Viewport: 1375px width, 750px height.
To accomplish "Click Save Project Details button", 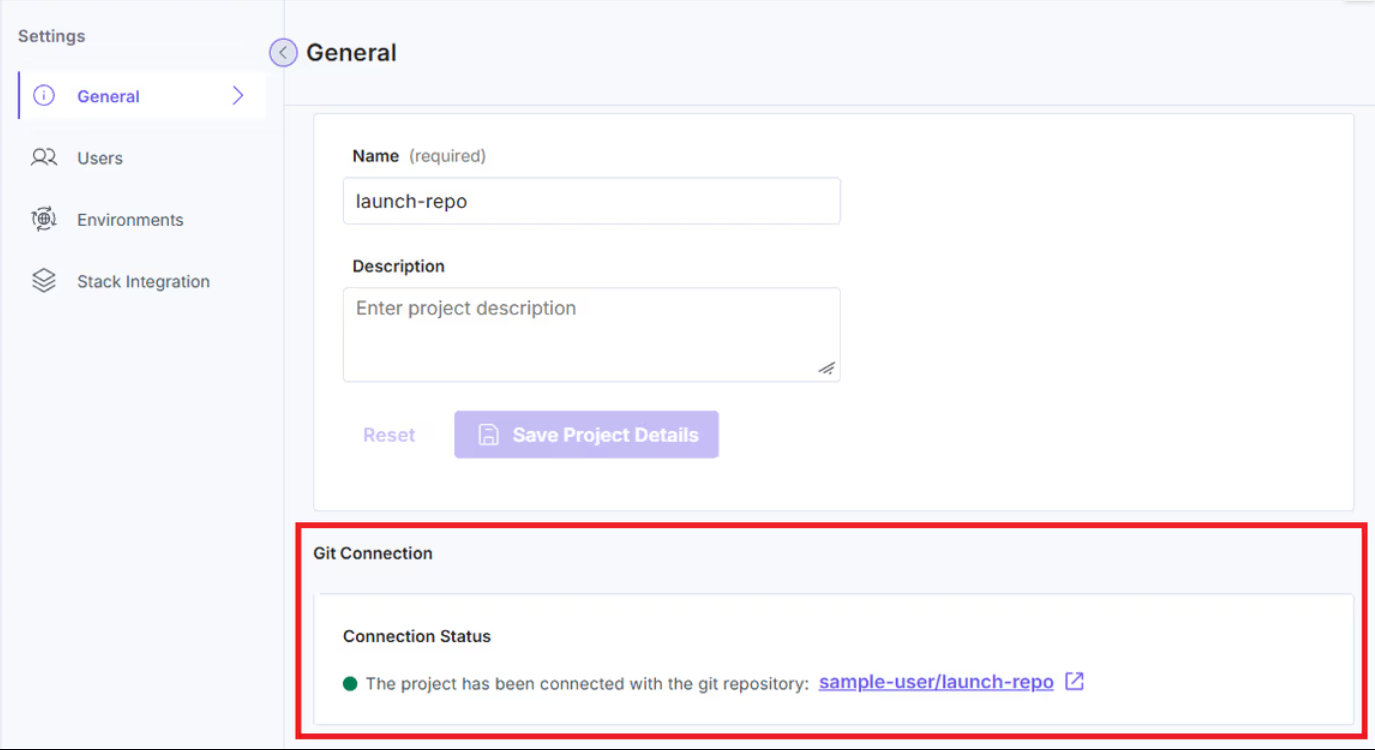I will pyautogui.click(x=586, y=435).
